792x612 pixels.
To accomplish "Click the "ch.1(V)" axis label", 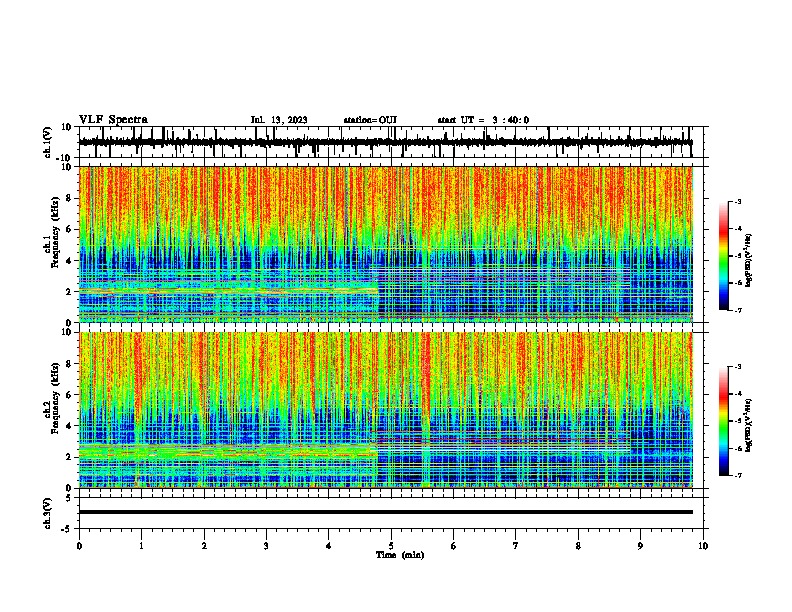I will [x=48, y=142].
